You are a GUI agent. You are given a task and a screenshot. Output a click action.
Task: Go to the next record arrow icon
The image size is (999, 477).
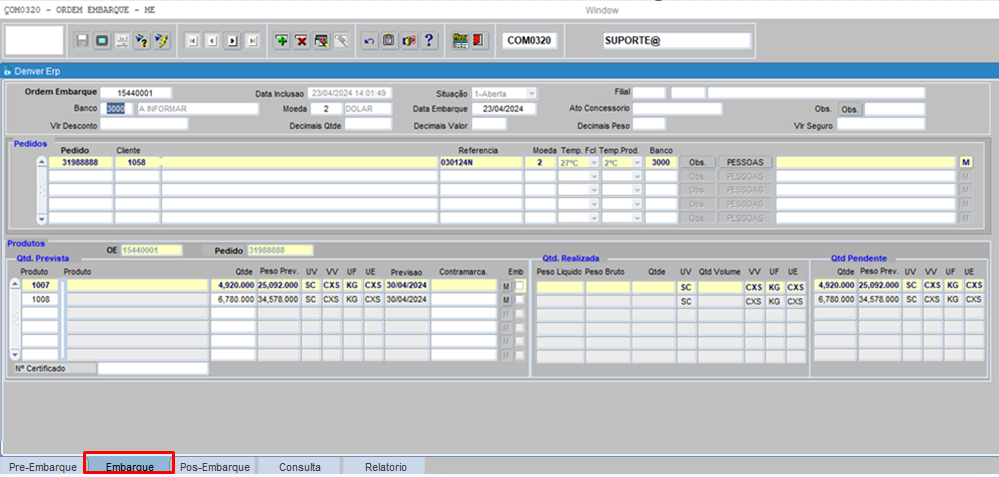[x=233, y=41]
